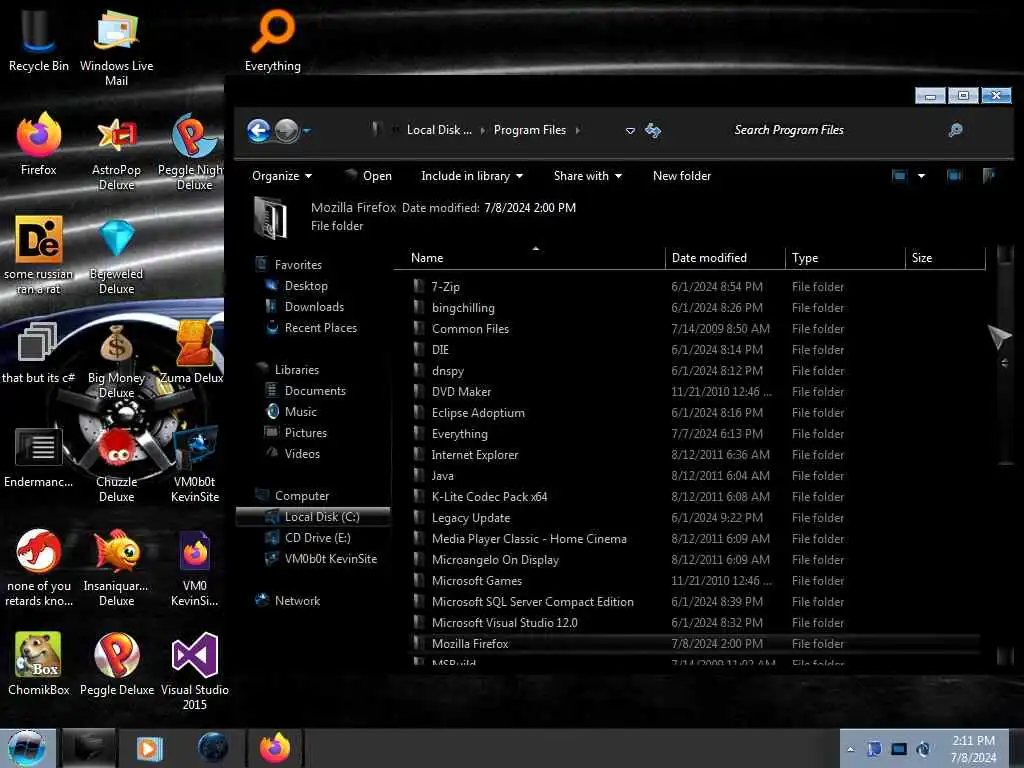
Task: Click Program Files in the address breadcrumb
Action: click(530, 130)
